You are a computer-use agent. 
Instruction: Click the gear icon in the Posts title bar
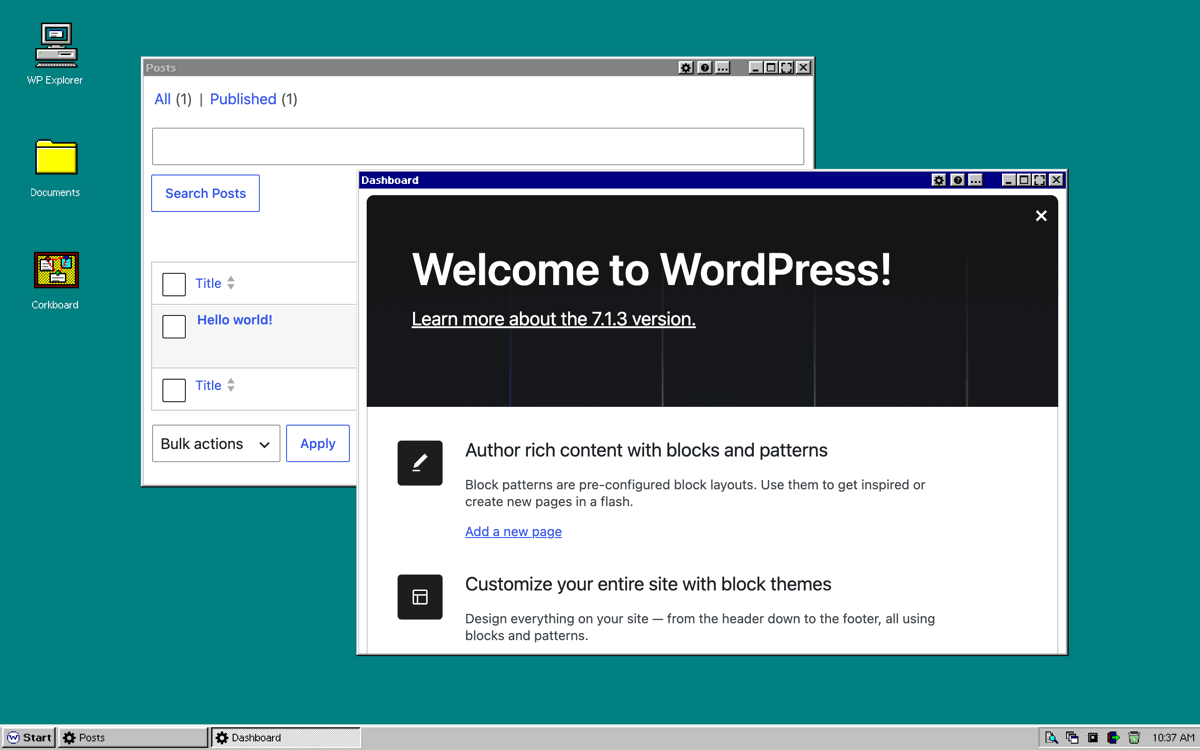(686, 67)
